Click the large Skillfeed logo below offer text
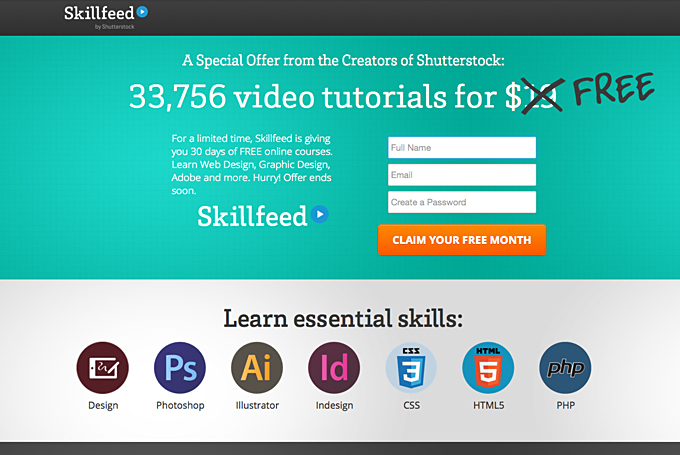Viewport: 680px width, 455px height. [263, 216]
